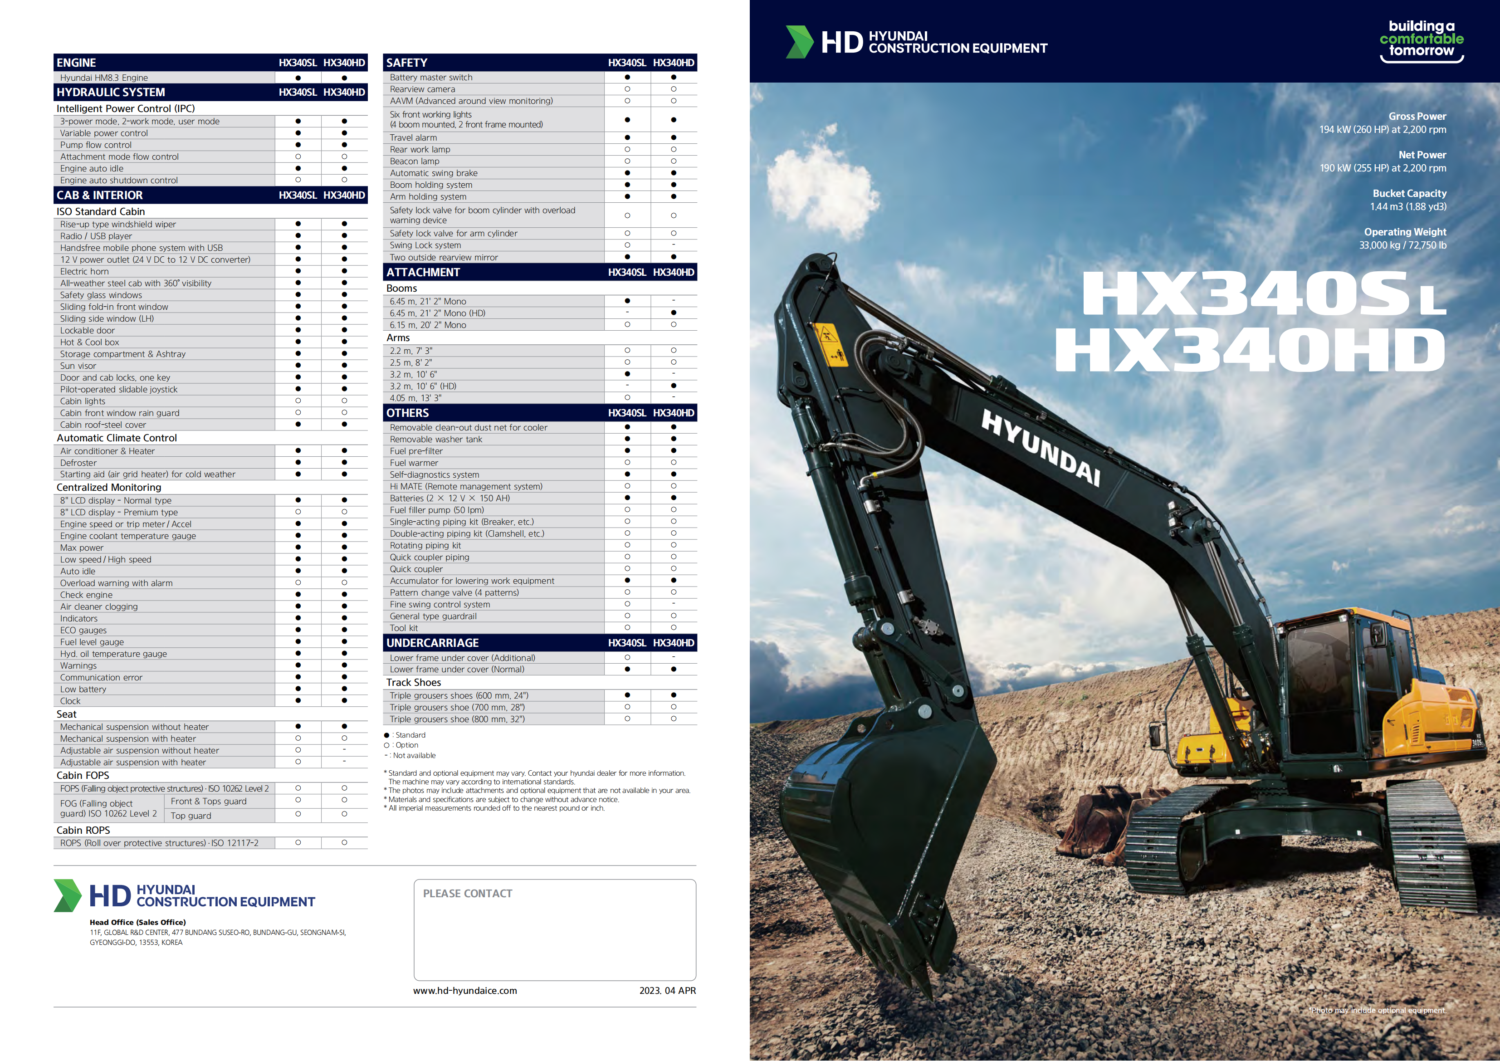Click the Hot & Cool box row
1500x1061 pixels.
(x=211, y=342)
